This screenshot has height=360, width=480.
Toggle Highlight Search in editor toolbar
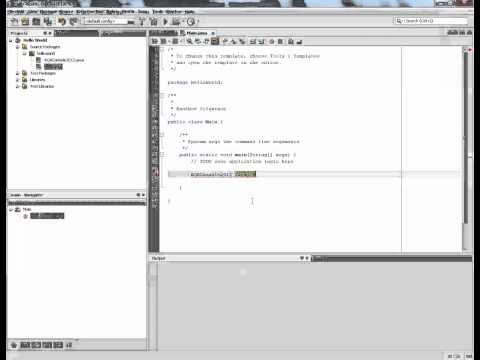[215, 42]
